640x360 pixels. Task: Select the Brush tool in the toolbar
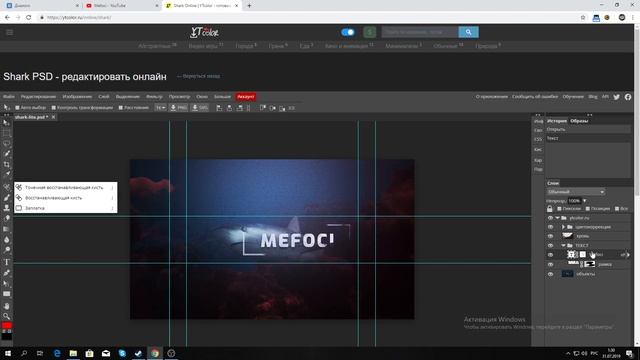tap(7, 197)
